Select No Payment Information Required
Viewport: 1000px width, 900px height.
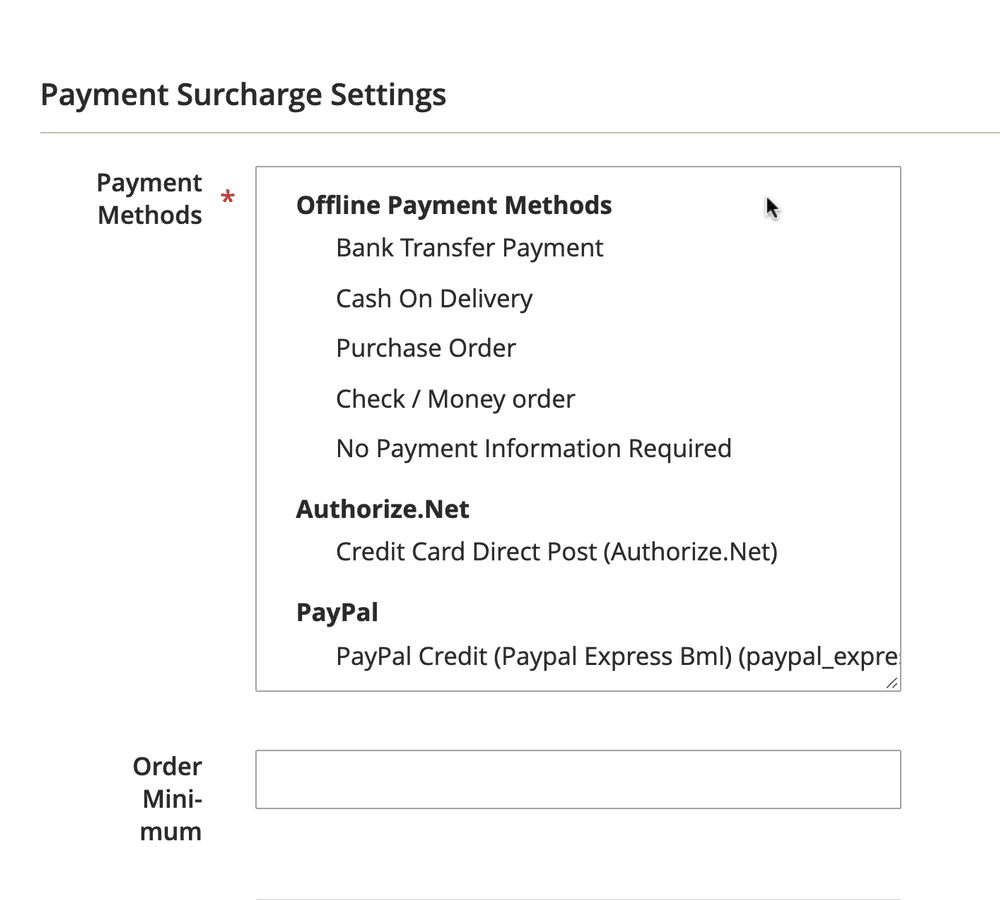533,449
